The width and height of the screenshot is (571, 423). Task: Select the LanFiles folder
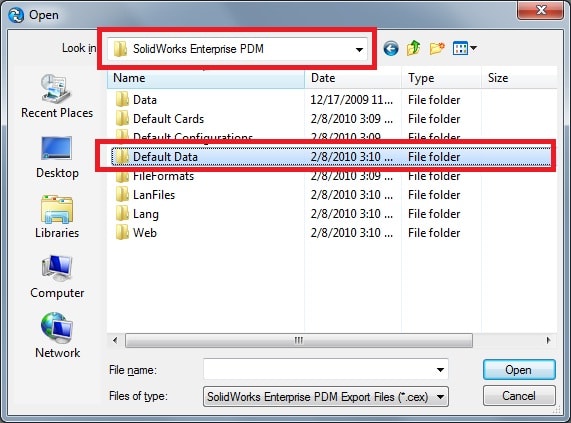click(x=154, y=195)
